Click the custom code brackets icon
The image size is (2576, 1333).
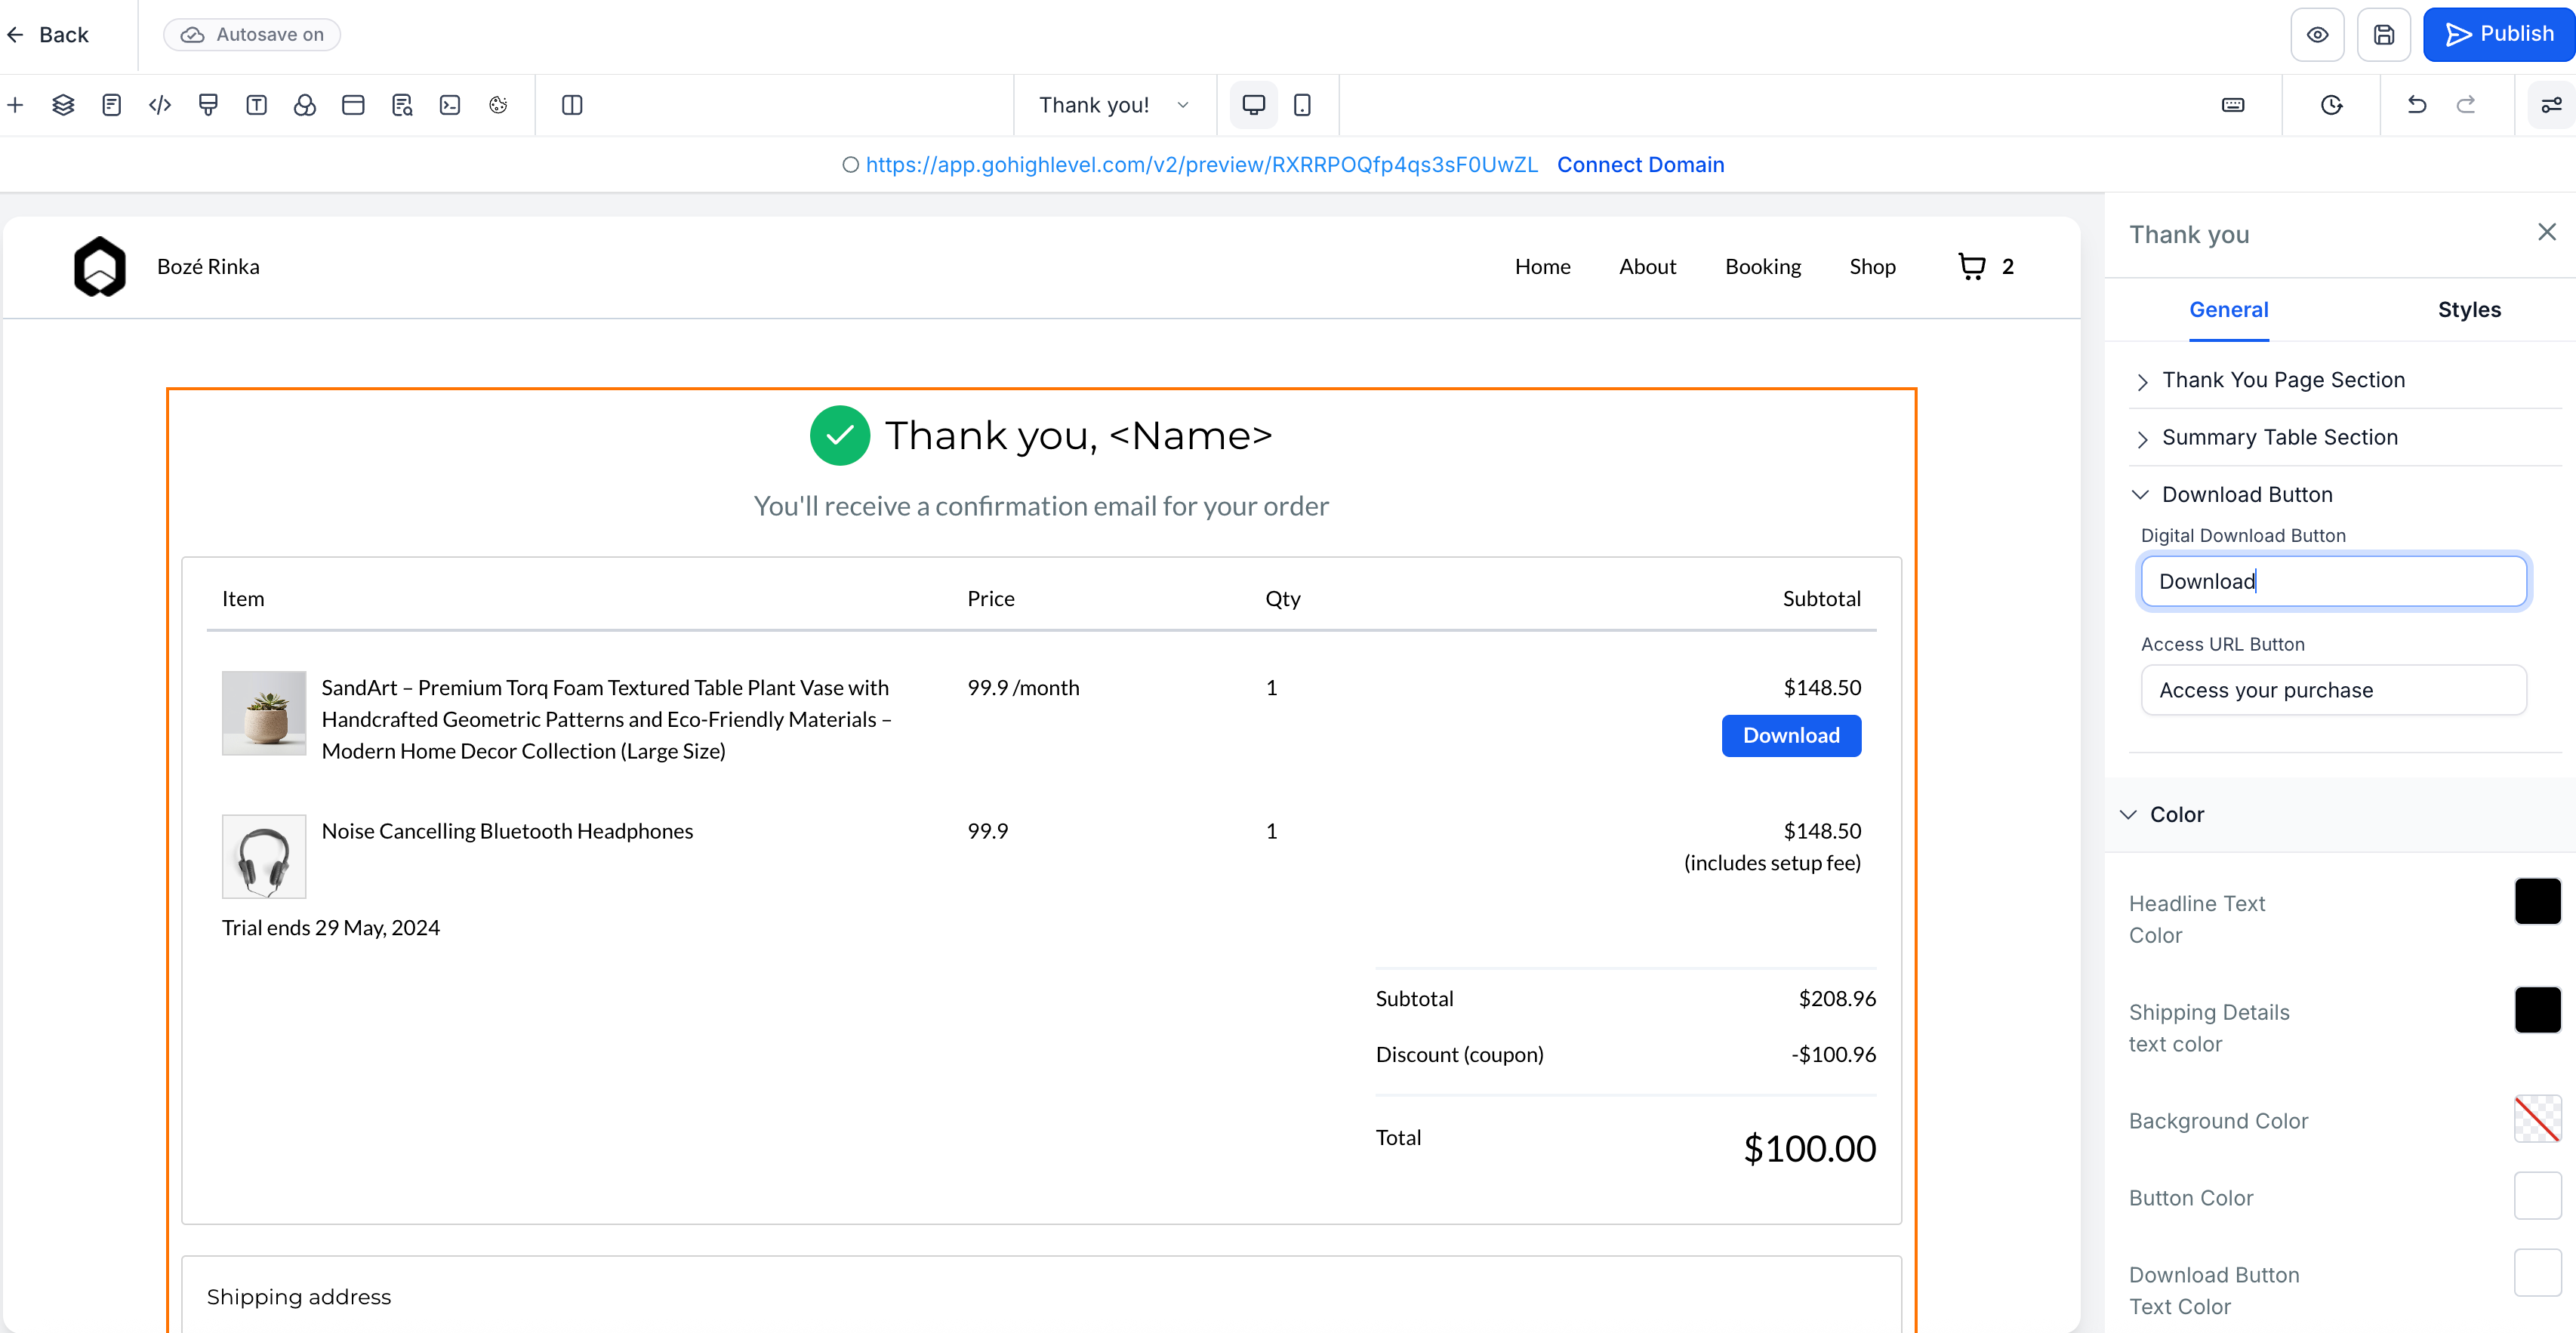click(x=160, y=105)
